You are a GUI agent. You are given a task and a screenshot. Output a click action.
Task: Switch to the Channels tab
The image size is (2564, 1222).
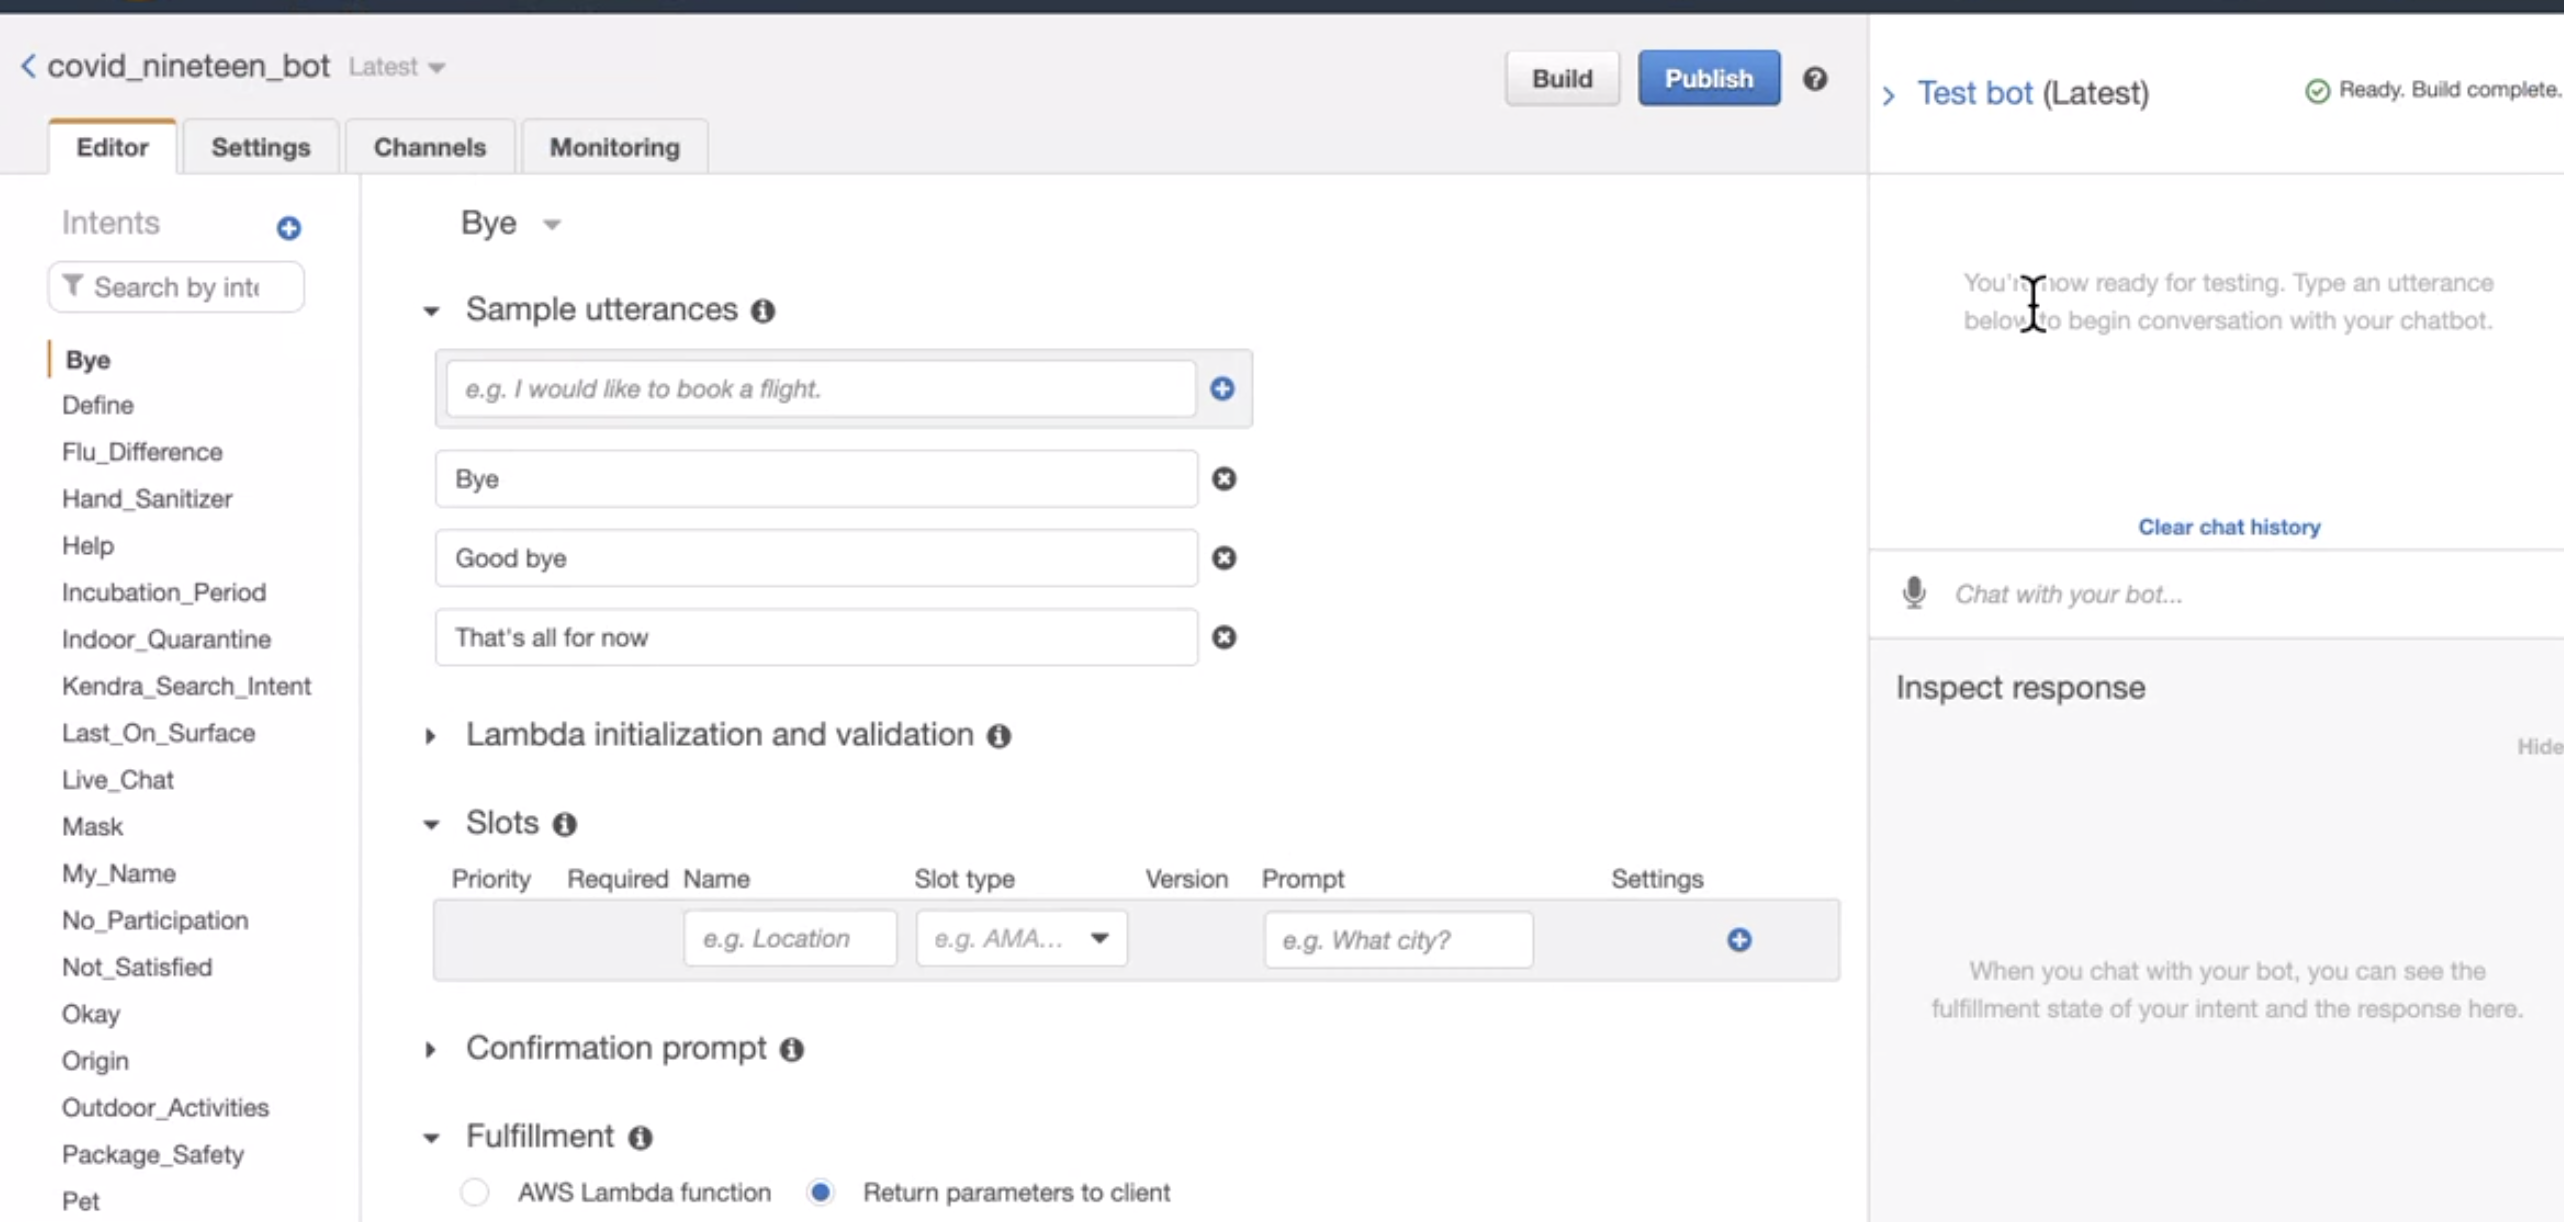(429, 147)
